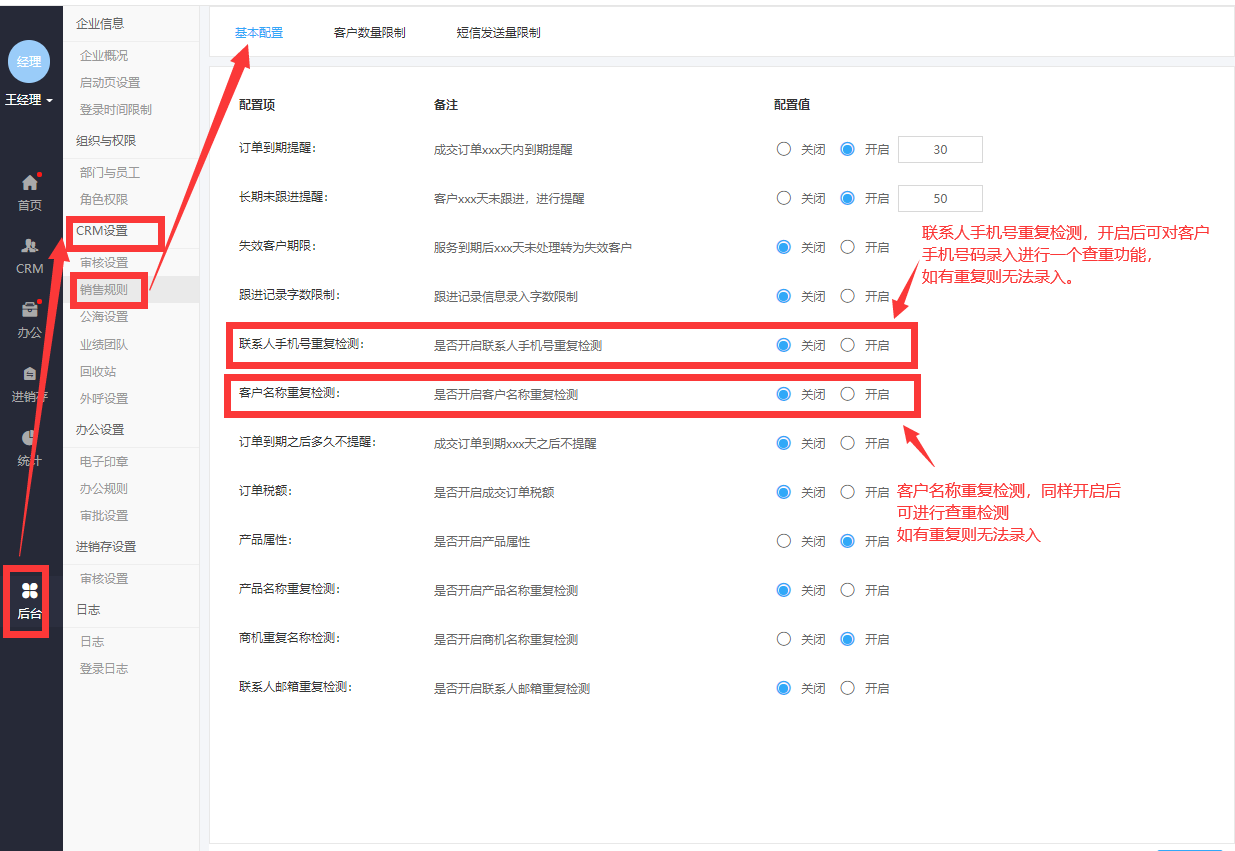Set 订单税额 to 关闭
1235x851 pixels.
click(784, 492)
